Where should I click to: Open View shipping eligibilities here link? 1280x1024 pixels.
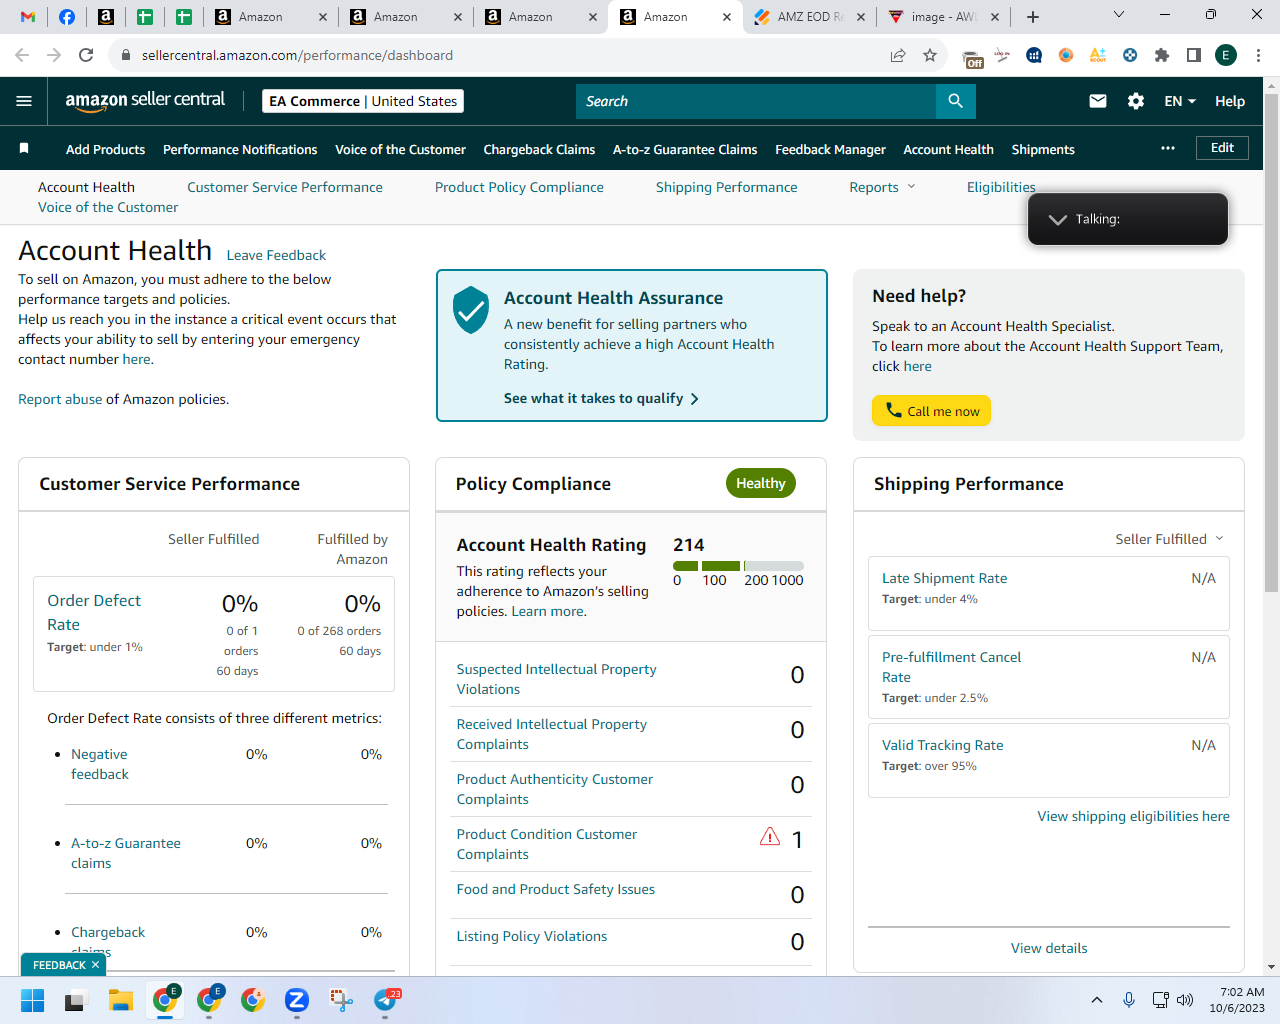(x=1133, y=816)
